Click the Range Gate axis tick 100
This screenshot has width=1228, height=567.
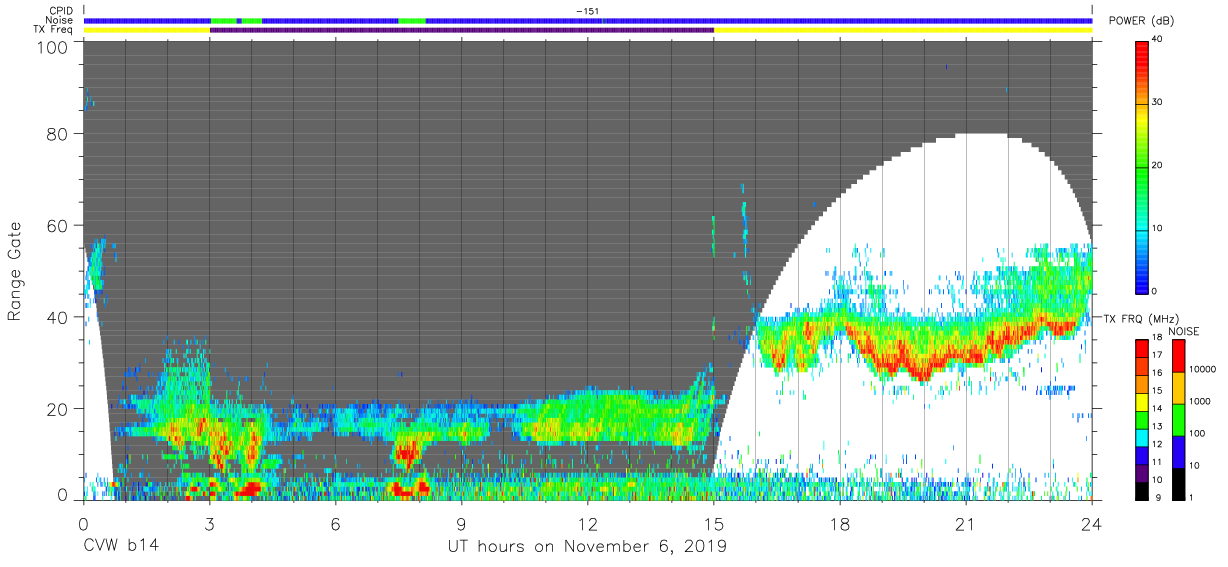(x=55, y=46)
